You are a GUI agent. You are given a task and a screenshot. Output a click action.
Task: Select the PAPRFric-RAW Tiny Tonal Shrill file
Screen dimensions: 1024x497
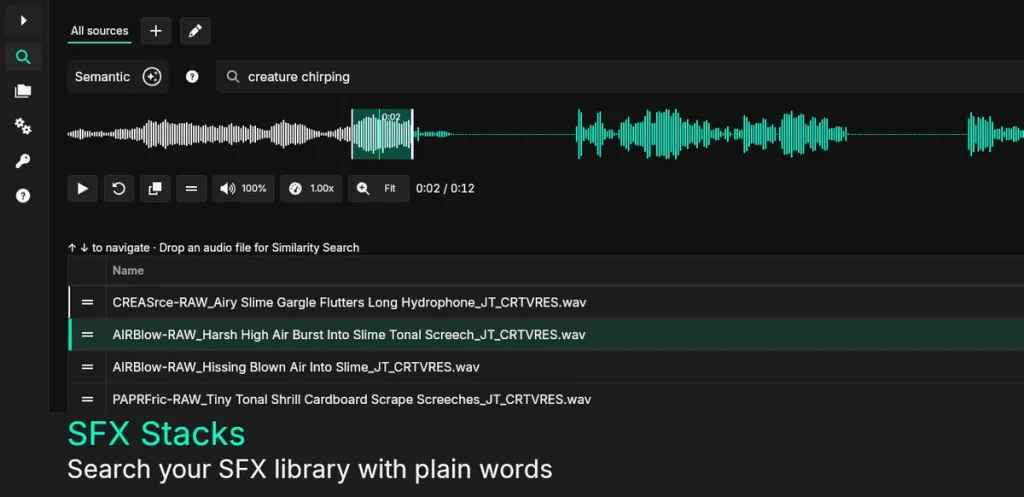coord(546,399)
